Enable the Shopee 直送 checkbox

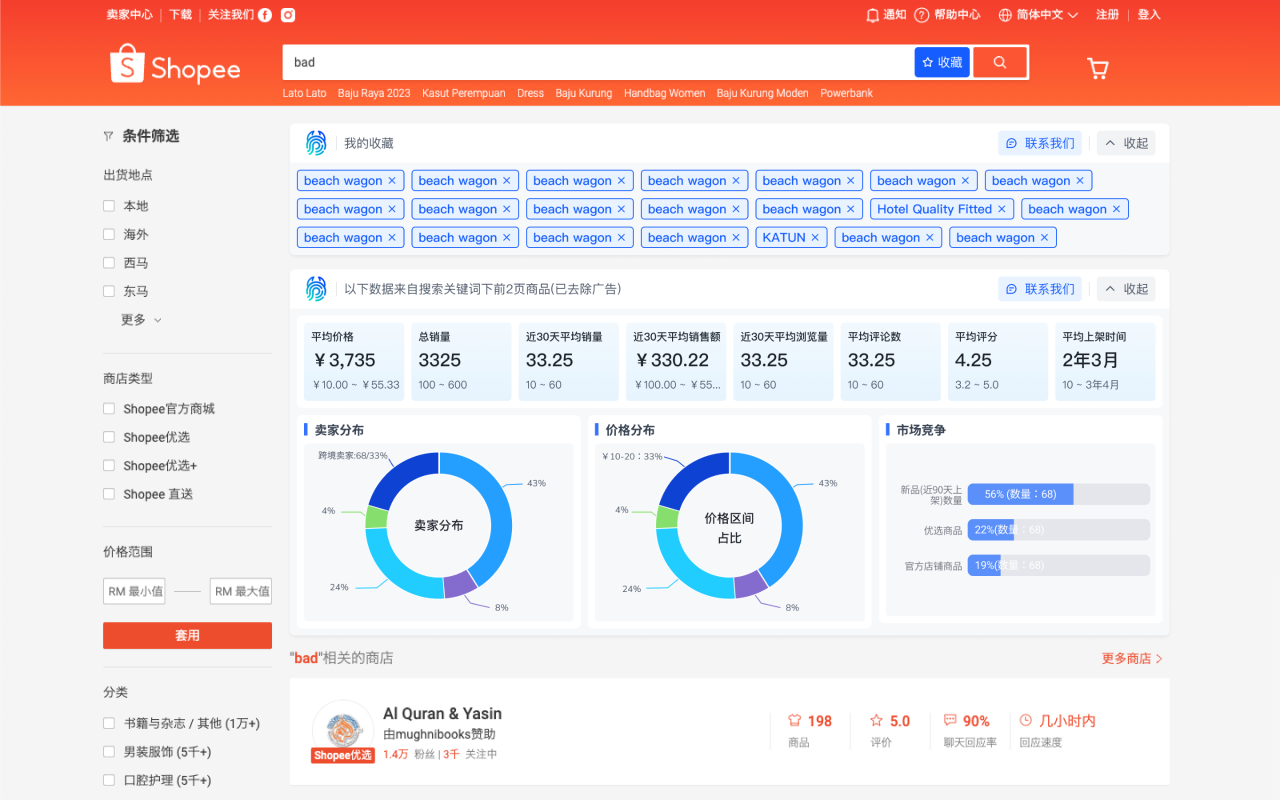point(109,494)
